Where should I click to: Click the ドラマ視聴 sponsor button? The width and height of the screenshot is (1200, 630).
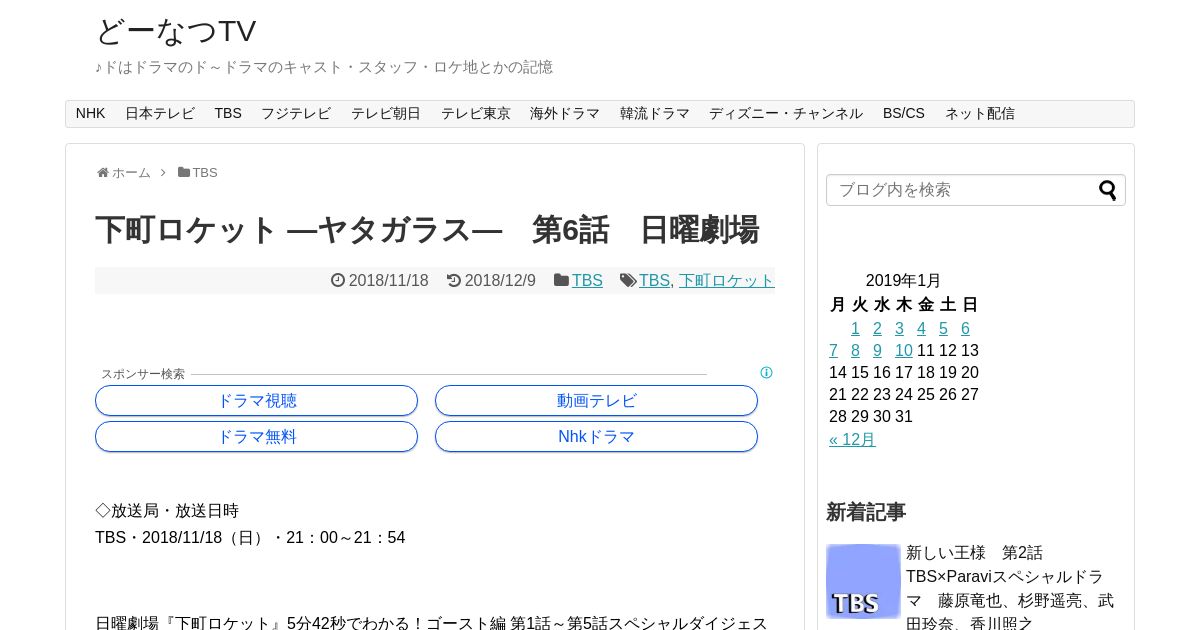point(256,401)
